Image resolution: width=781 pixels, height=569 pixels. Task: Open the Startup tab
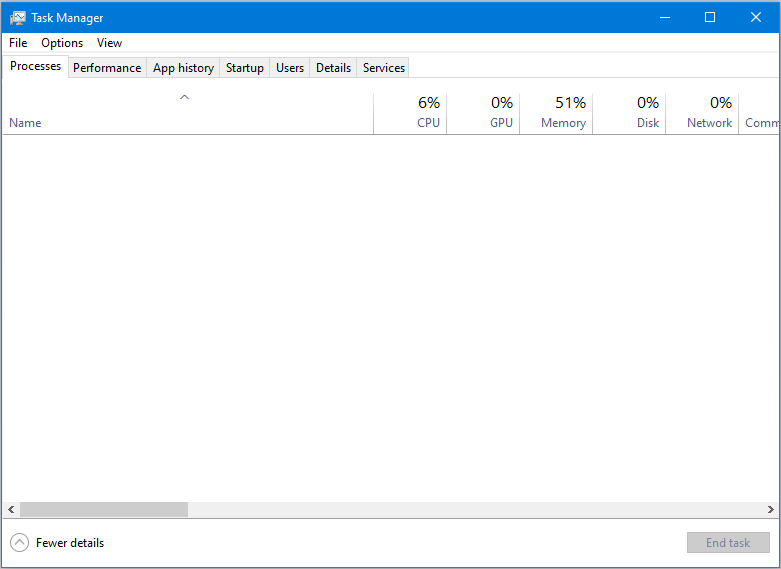(245, 68)
